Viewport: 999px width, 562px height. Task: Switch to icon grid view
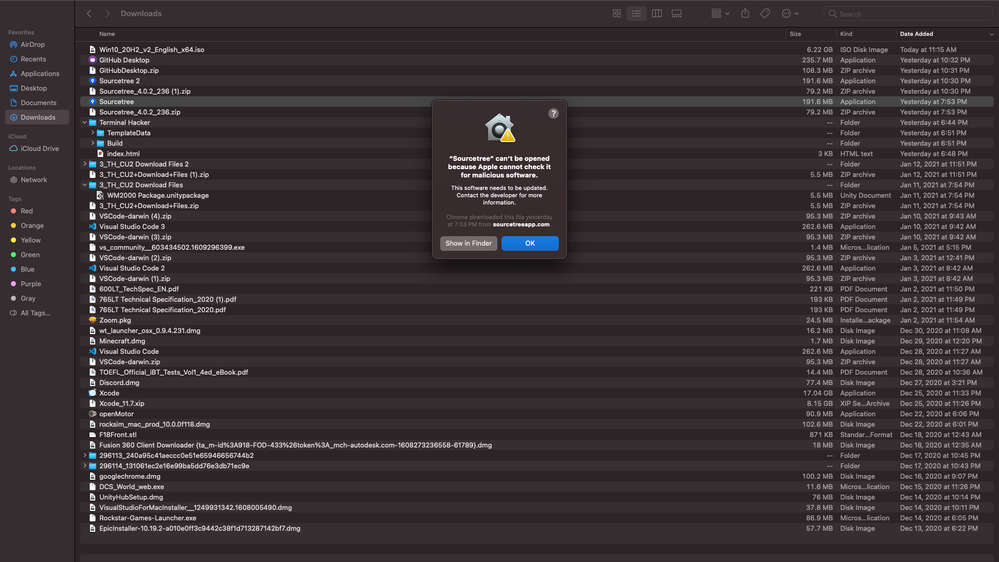(616, 13)
